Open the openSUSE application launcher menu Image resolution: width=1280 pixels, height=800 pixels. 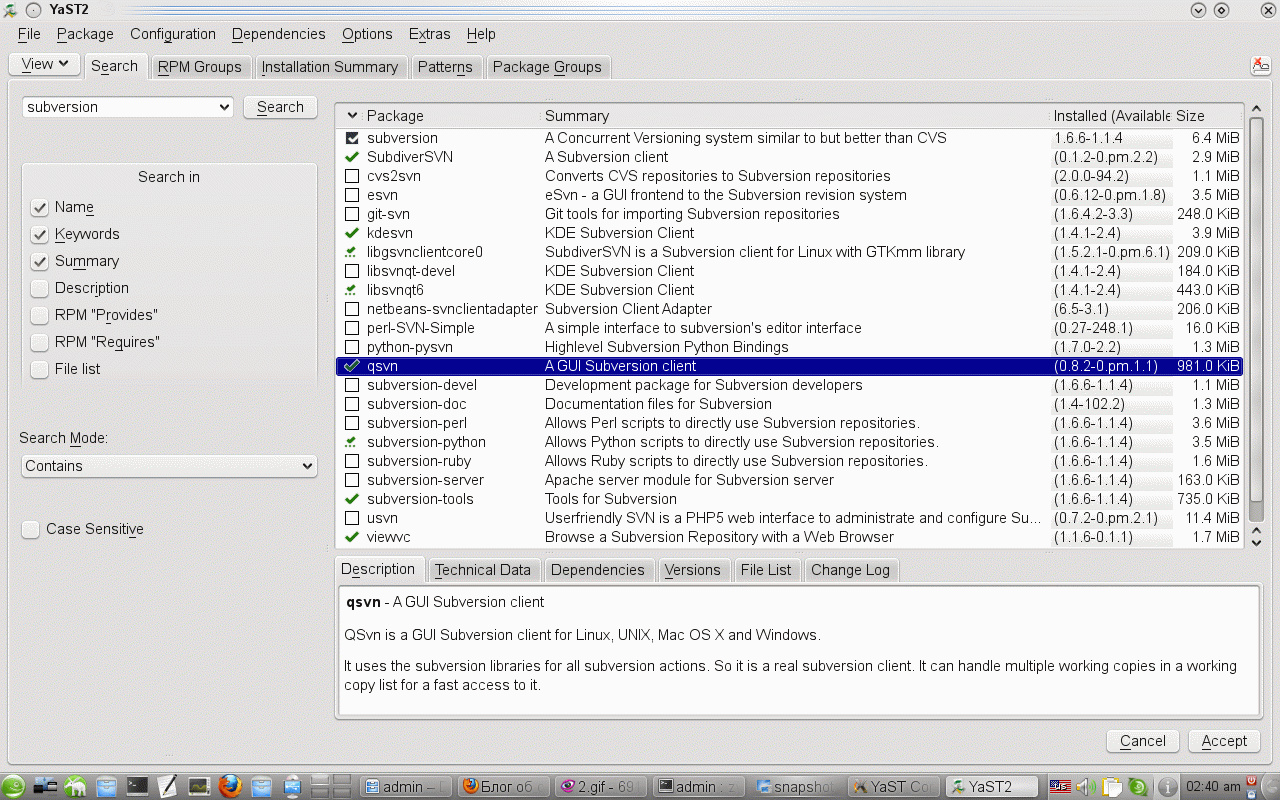(14, 786)
